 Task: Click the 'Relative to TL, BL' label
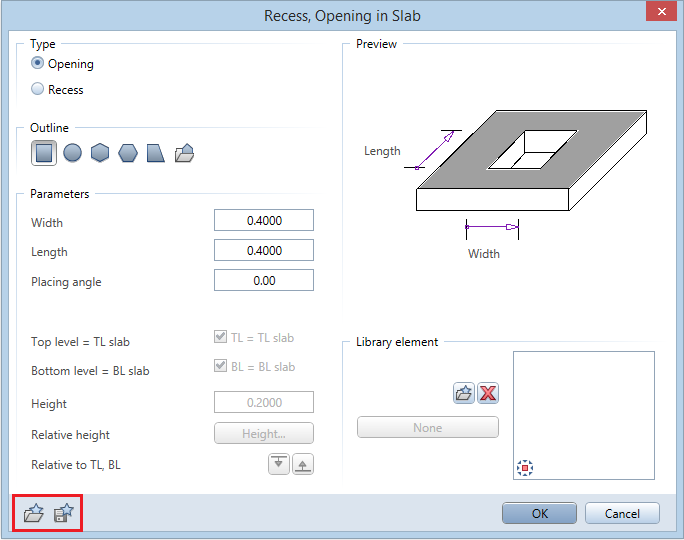point(76,465)
